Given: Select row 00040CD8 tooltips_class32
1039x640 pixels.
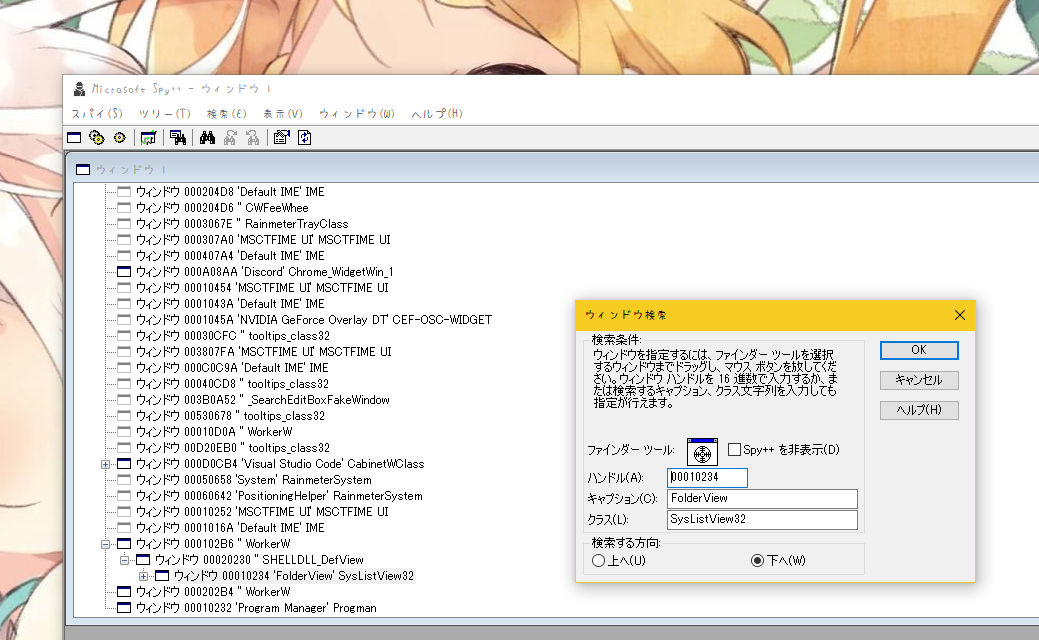Looking at the screenshot, I should tap(232, 384).
